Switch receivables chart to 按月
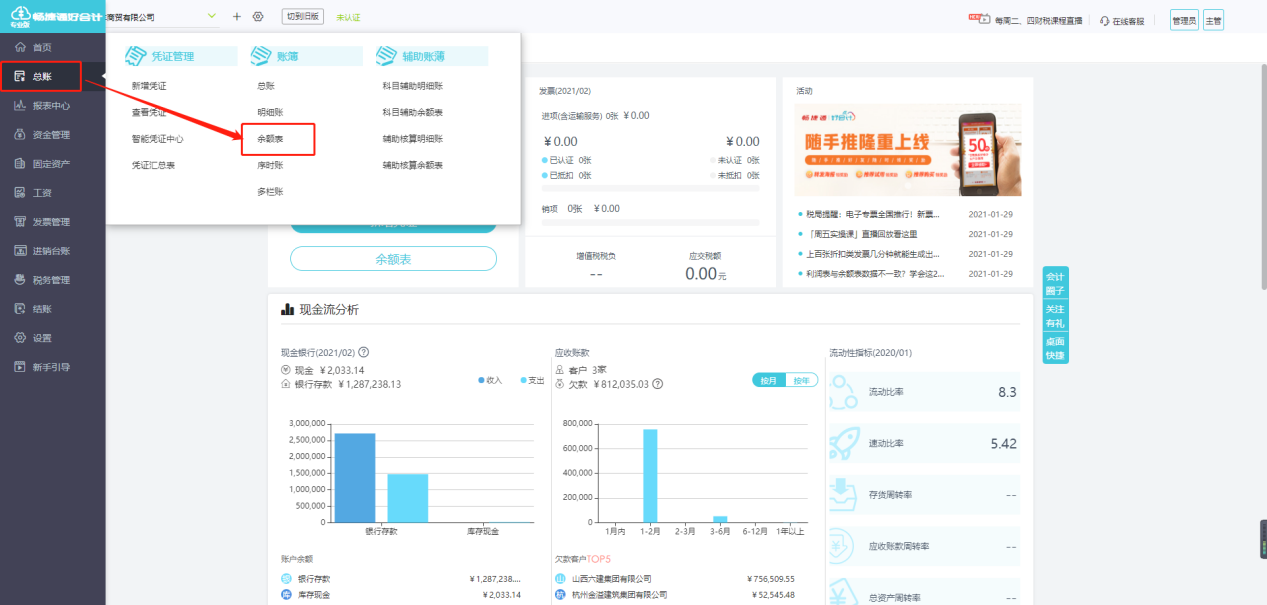1267x605 pixels. tap(769, 380)
